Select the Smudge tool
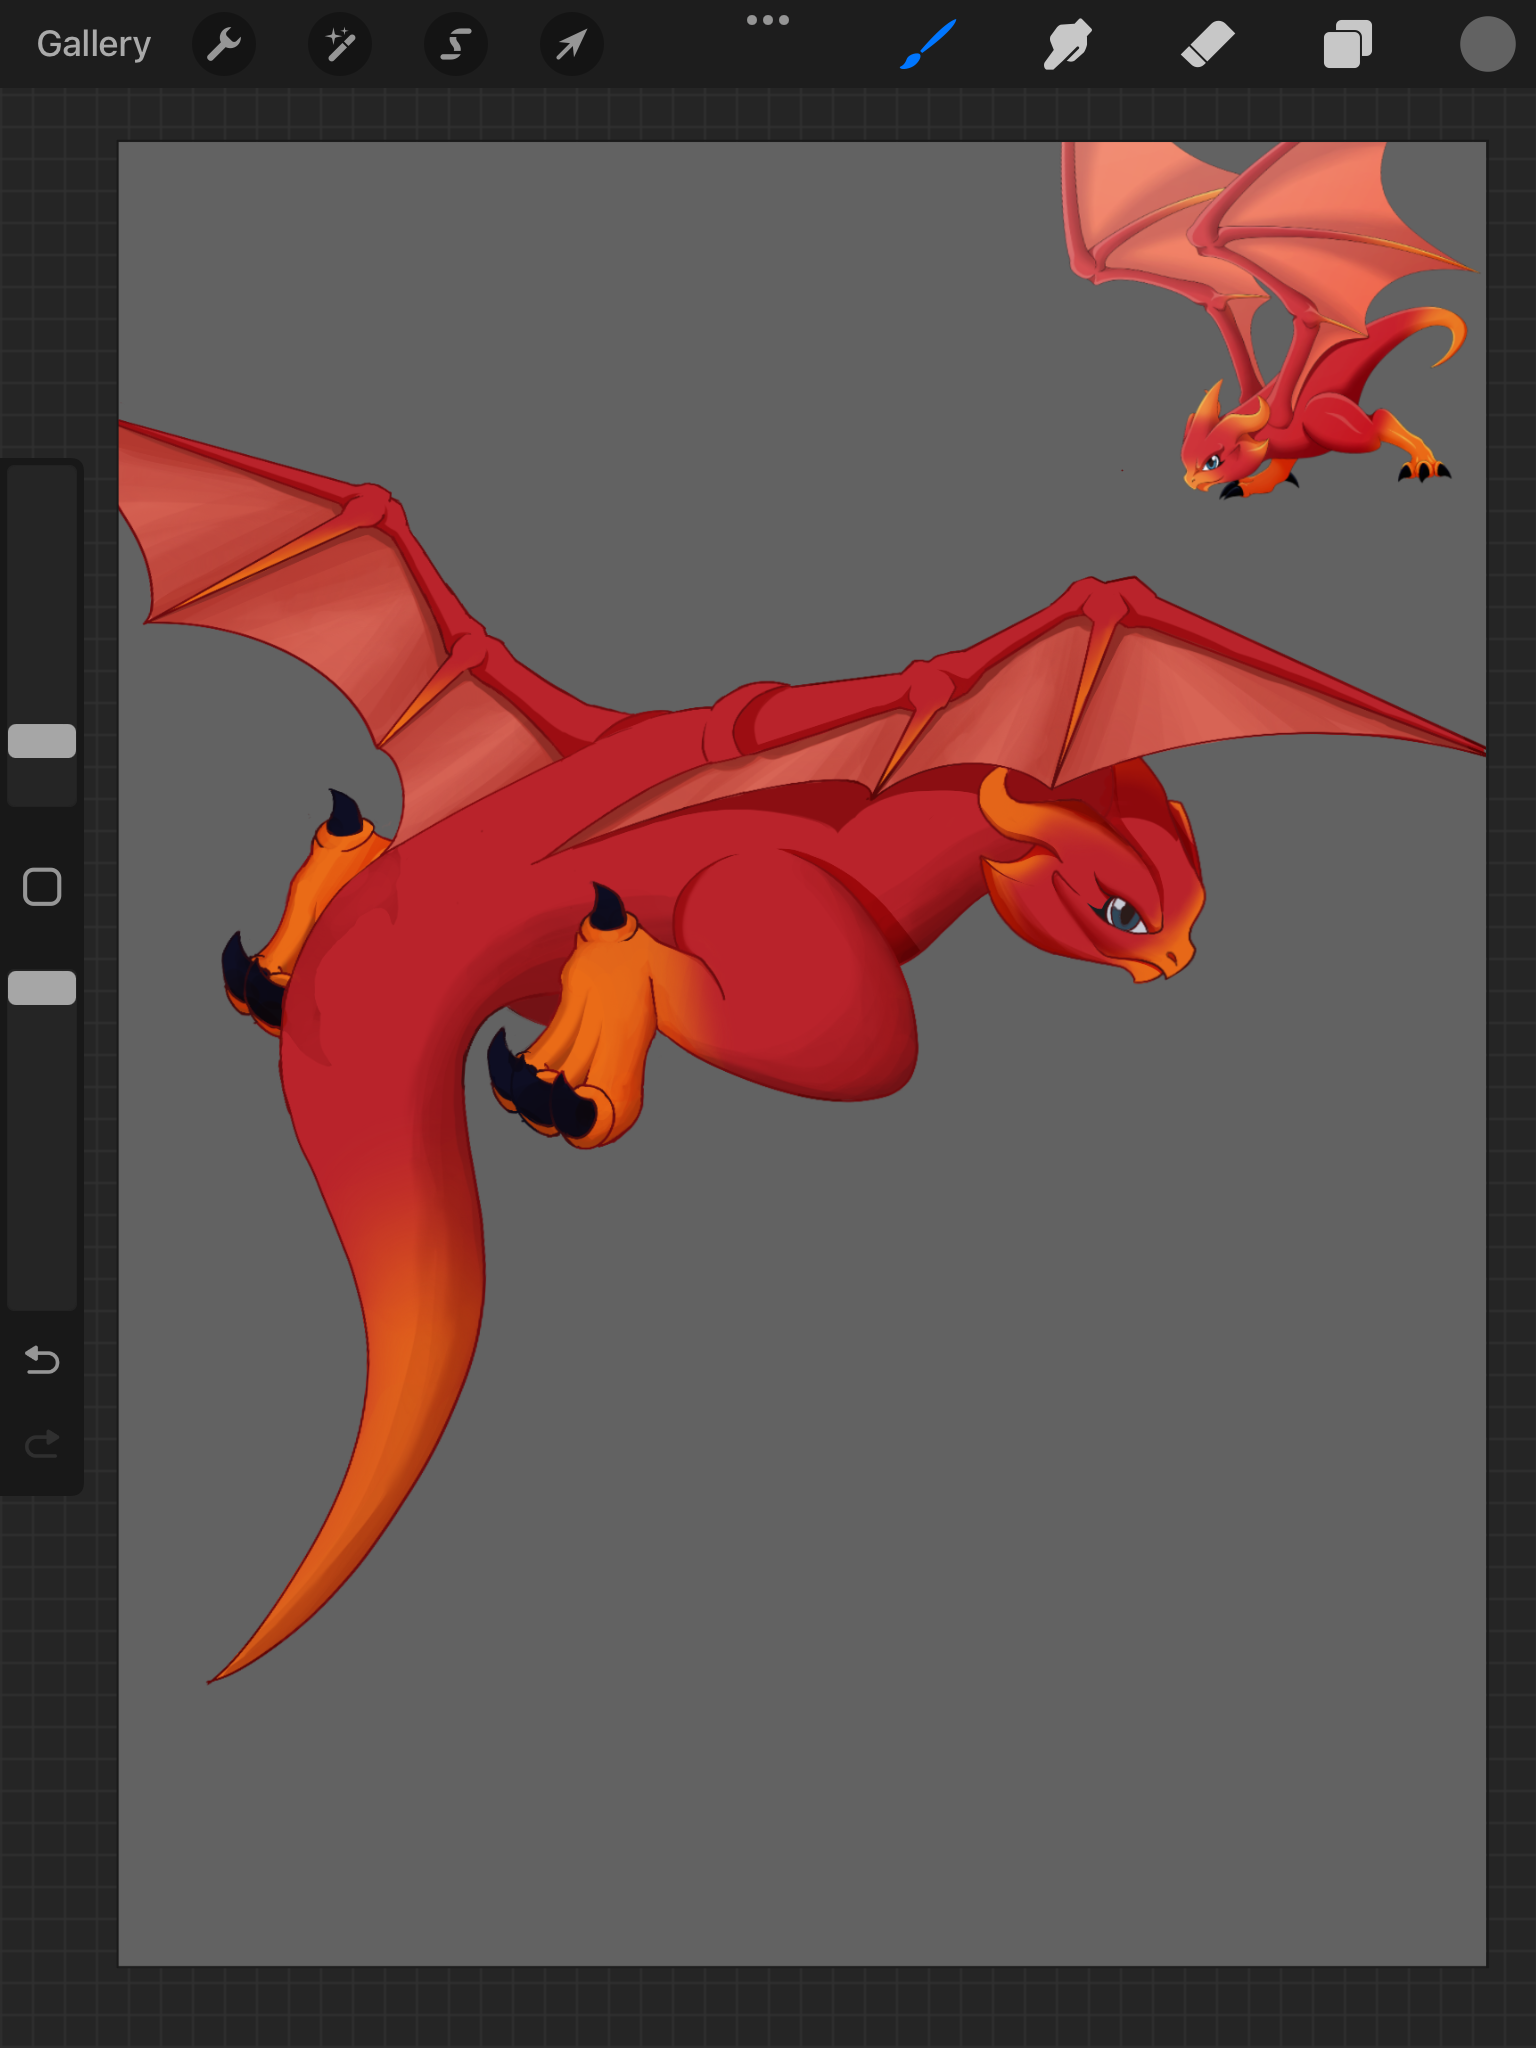The width and height of the screenshot is (1536, 2048). coord(1068,44)
